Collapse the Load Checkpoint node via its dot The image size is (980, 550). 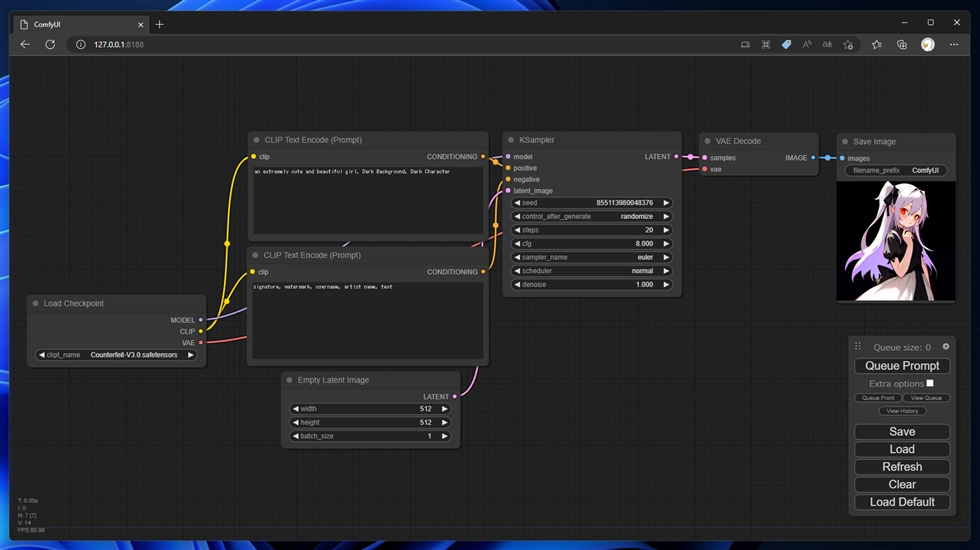tap(35, 304)
